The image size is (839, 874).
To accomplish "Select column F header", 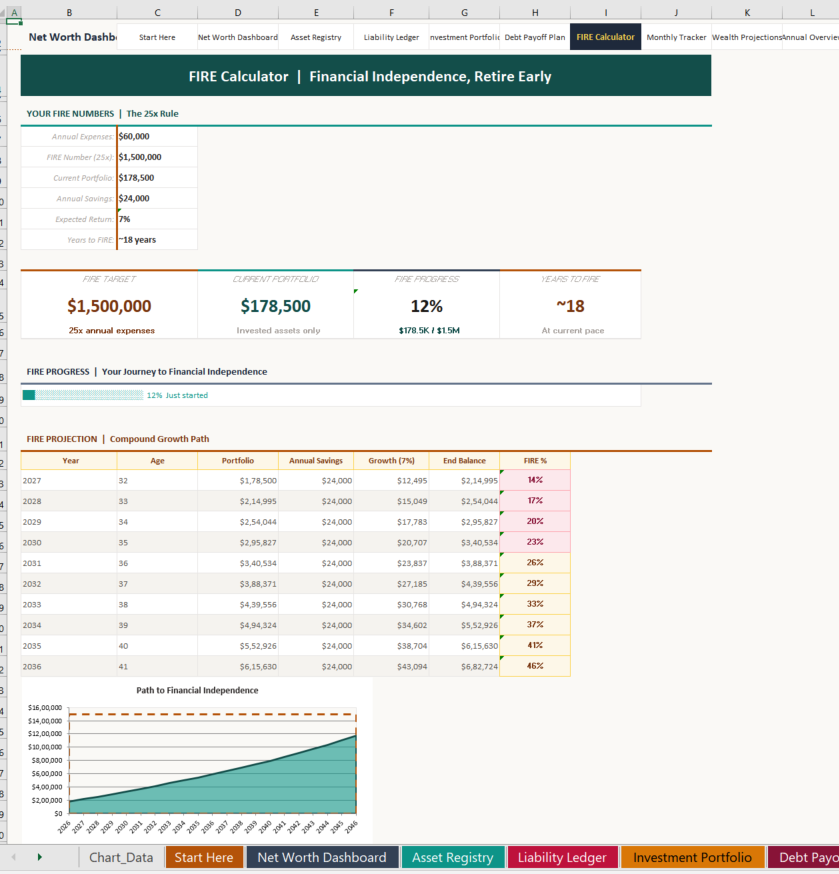I will point(391,12).
